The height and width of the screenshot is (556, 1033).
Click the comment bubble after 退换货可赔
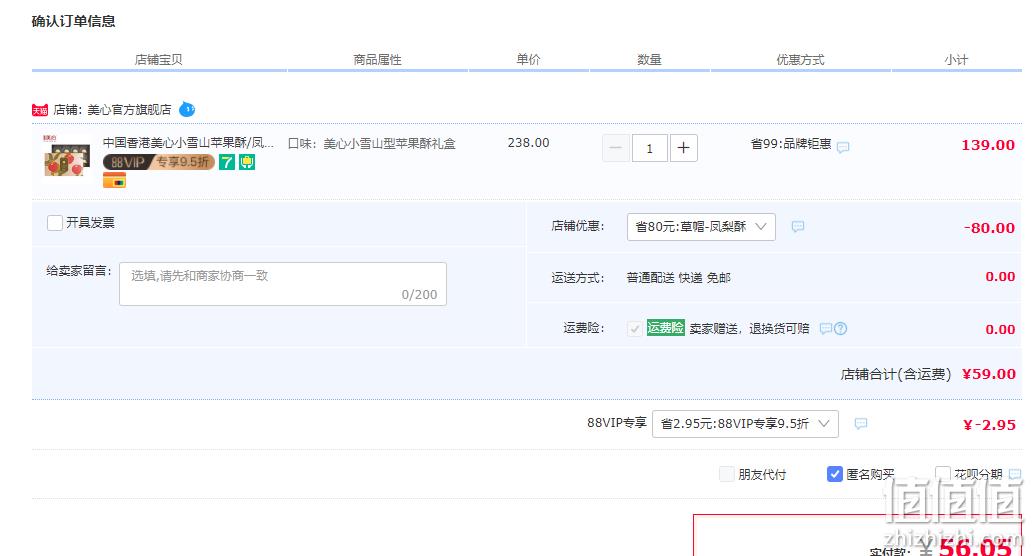click(x=825, y=328)
